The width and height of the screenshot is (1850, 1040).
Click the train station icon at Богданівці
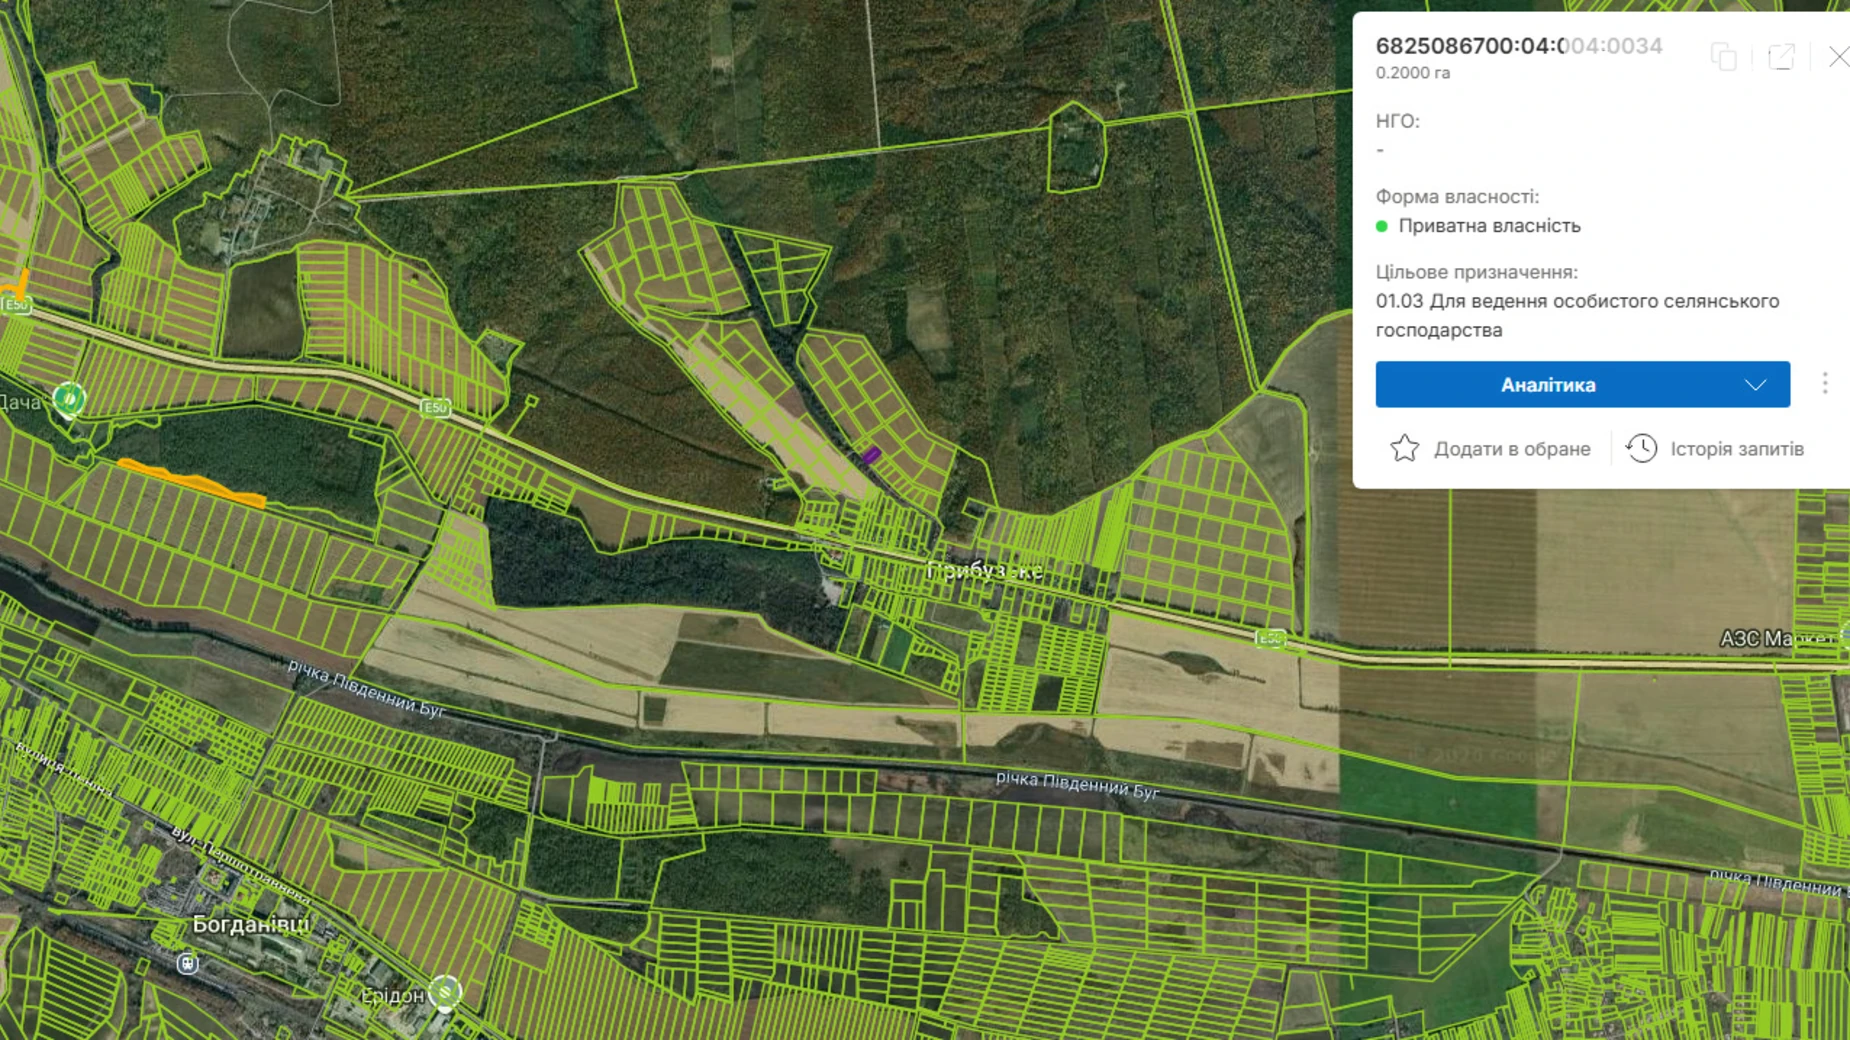(x=187, y=963)
